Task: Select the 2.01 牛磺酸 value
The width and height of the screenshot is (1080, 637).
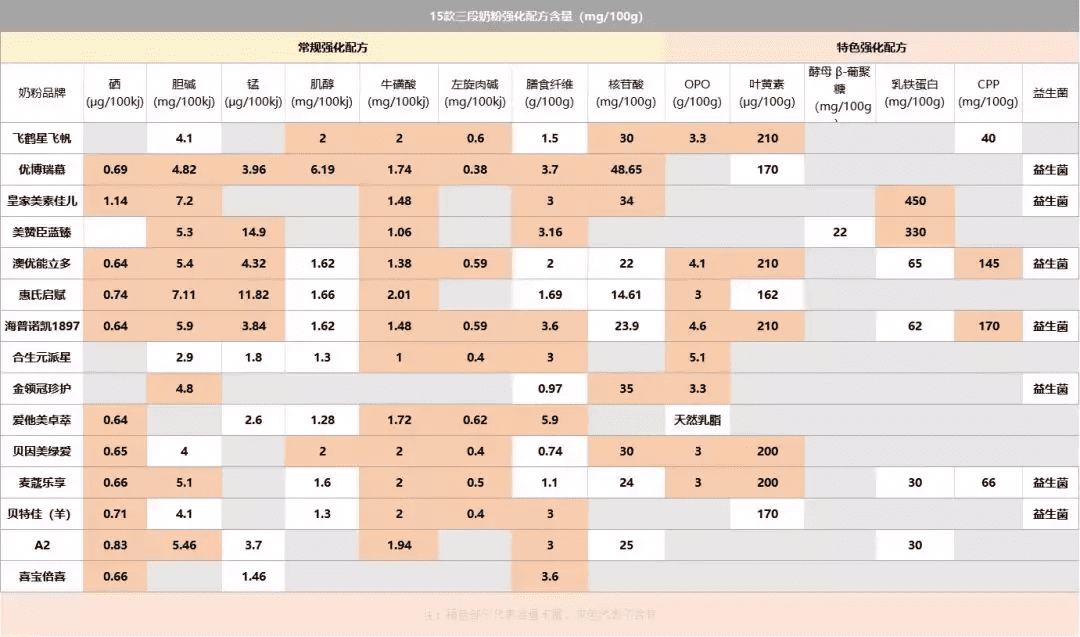Action: (399, 295)
